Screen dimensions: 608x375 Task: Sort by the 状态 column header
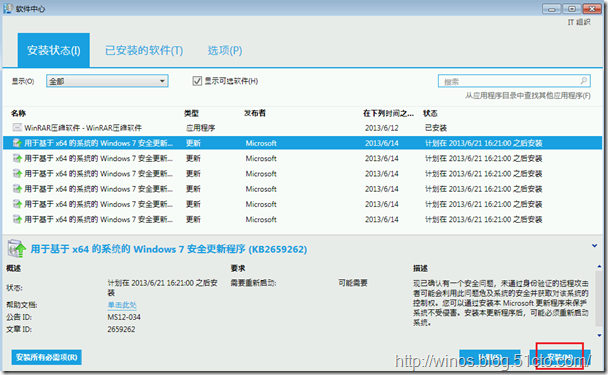pos(430,113)
